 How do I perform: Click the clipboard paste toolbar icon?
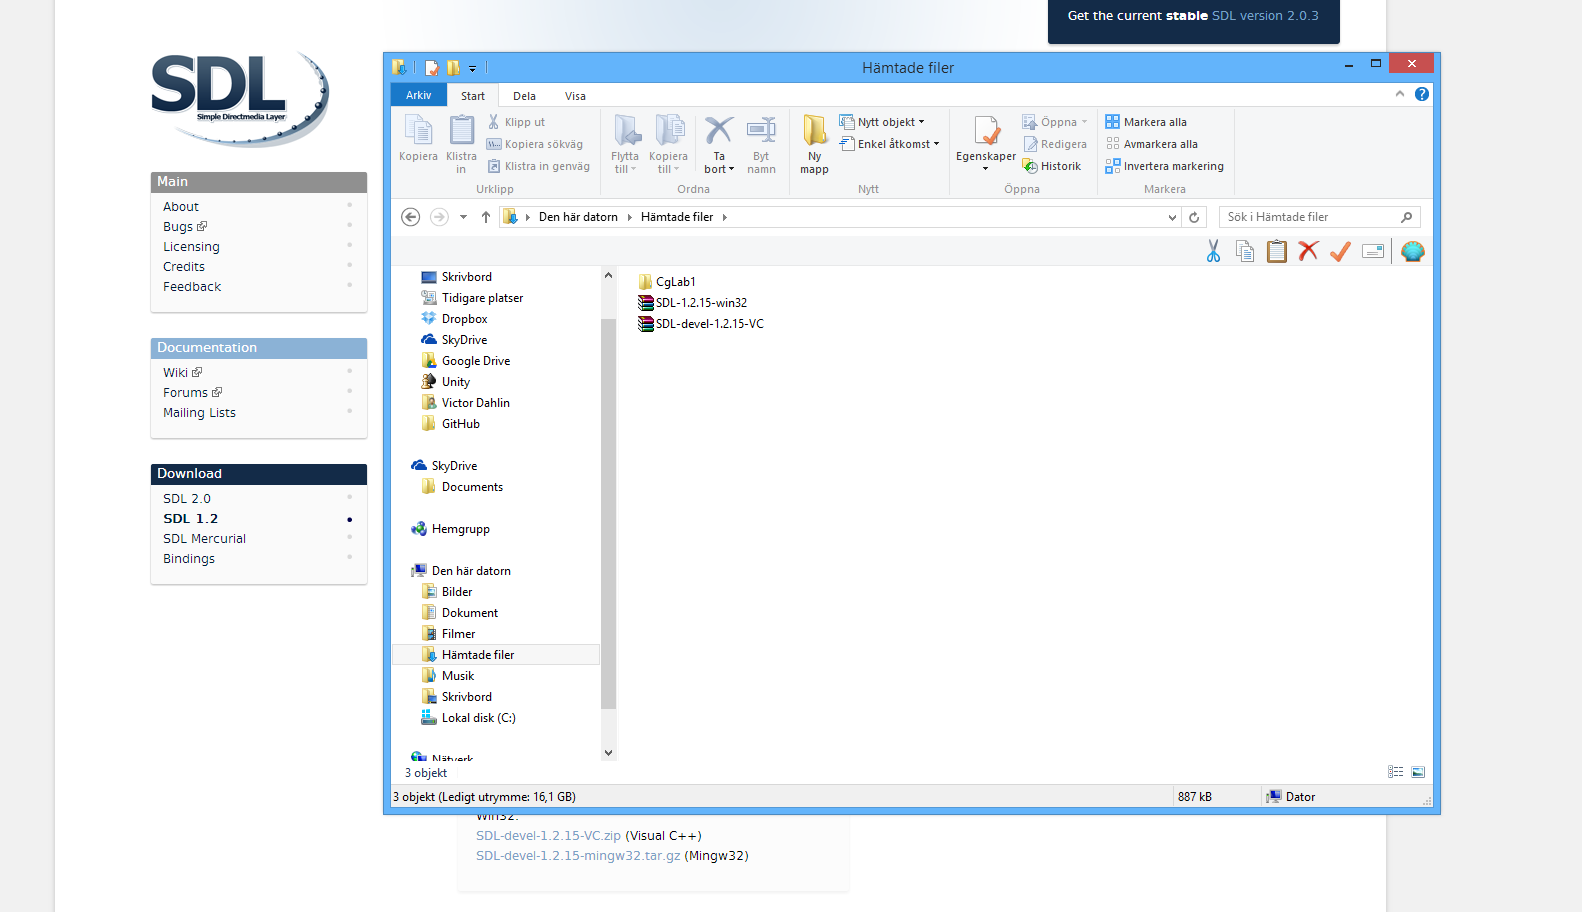[x=1277, y=251]
